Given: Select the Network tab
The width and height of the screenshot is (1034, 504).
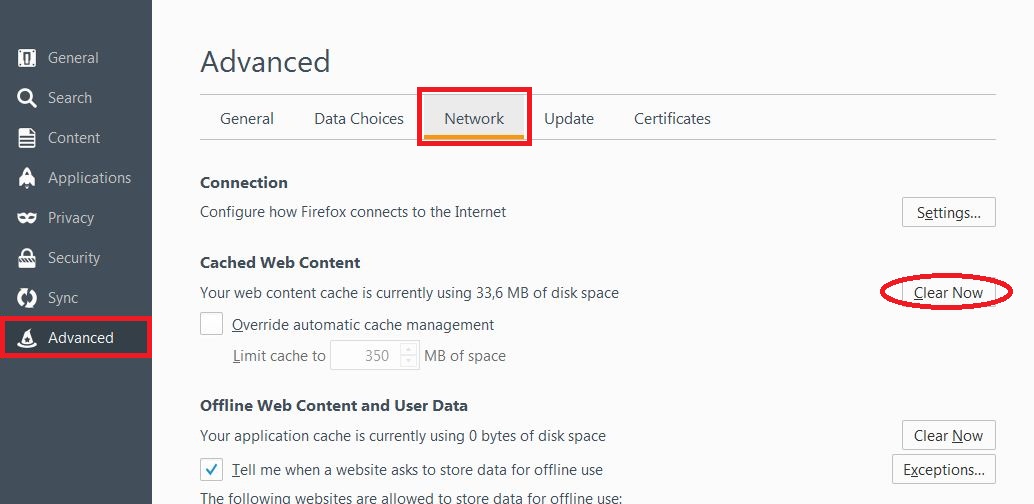Looking at the screenshot, I should point(474,119).
